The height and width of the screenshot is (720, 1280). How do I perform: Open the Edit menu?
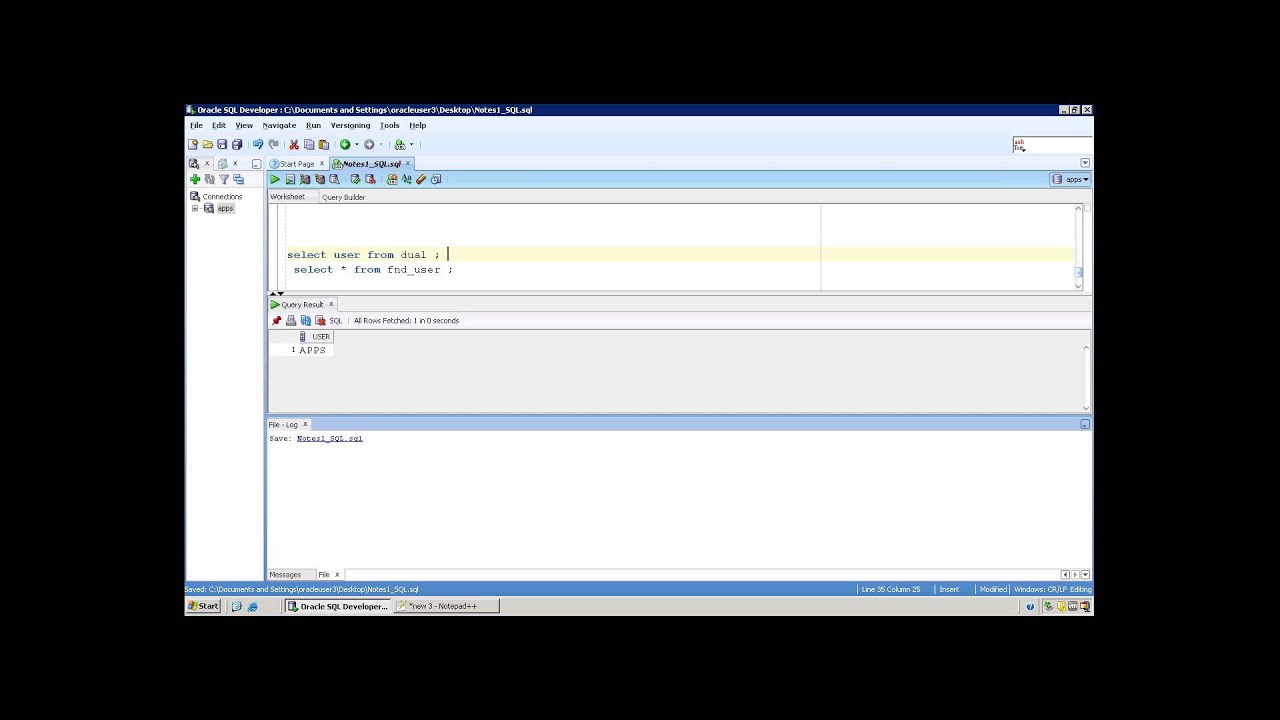pos(219,125)
